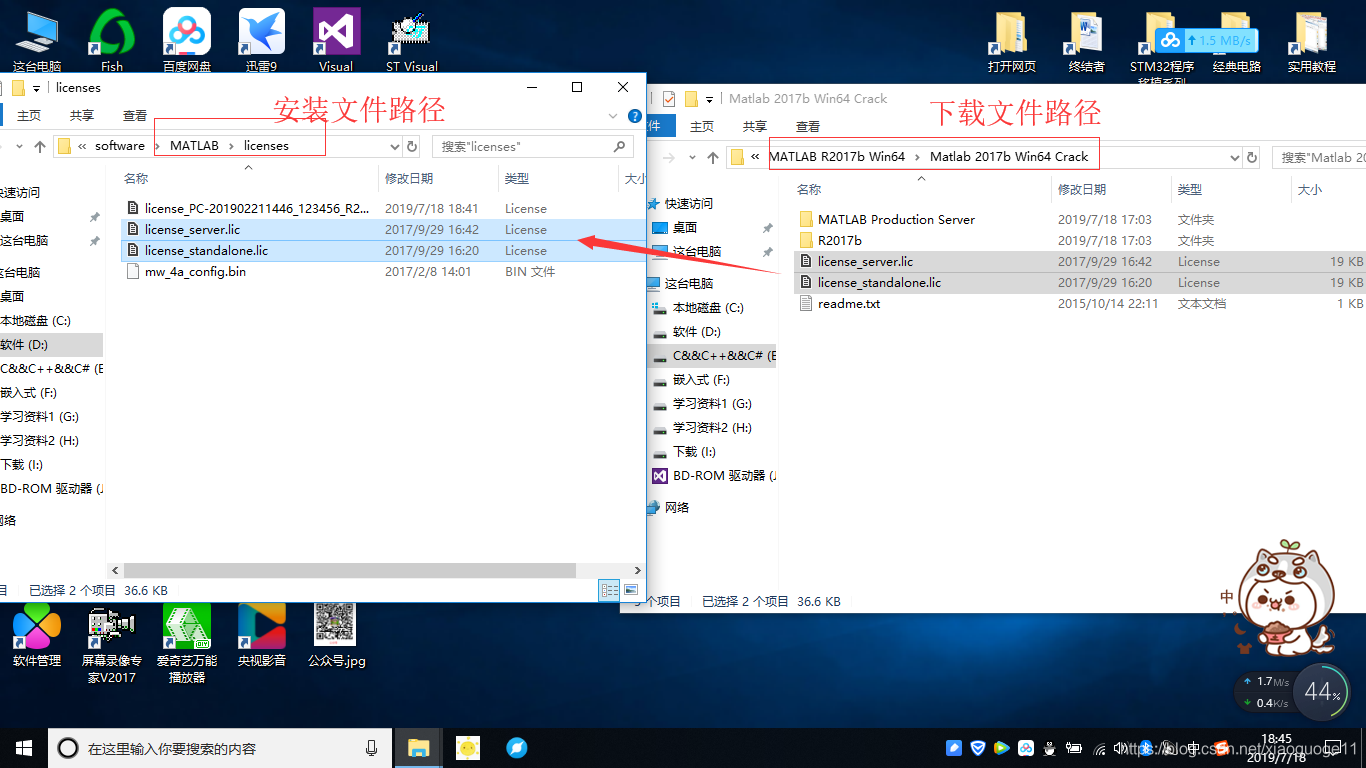The image size is (1366, 768).
Task: Expand address history dropdown in licenses window
Action: (x=394, y=146)
